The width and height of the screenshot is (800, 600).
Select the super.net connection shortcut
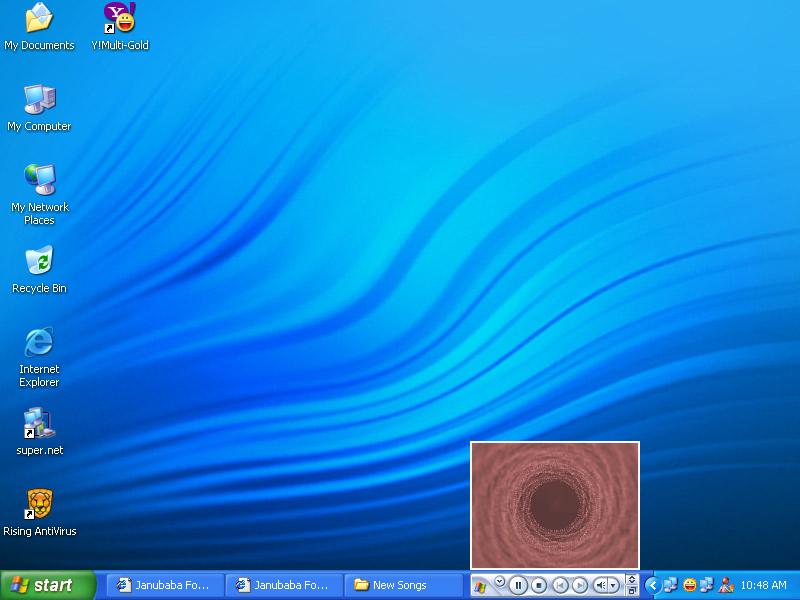point(39,432)
